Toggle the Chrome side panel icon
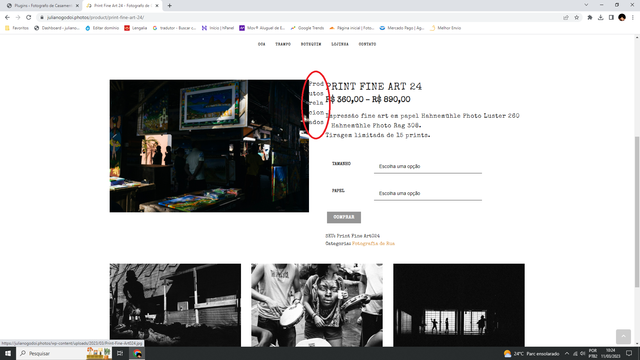The image size is (640, 360). (611, 18)
